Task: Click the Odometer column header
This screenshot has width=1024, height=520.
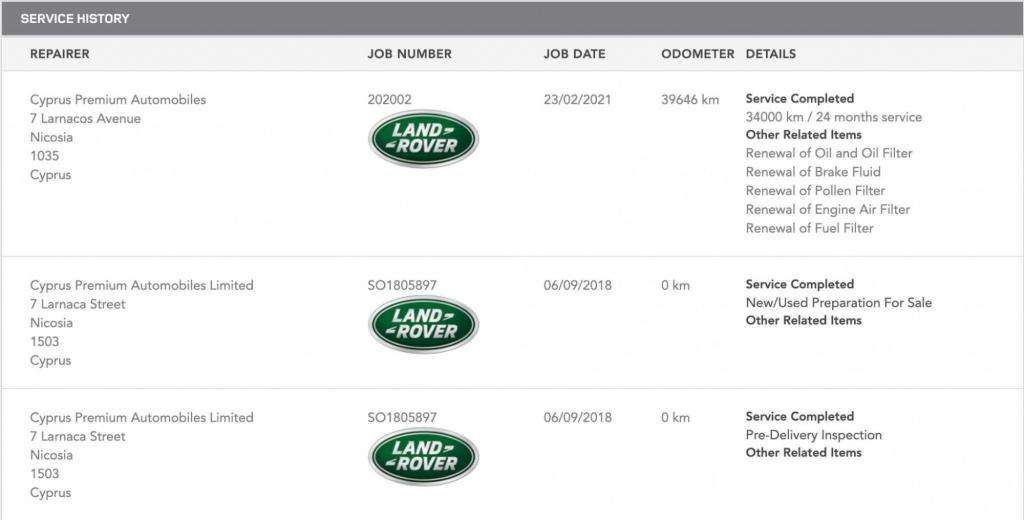Action: [x=697, y=54]
